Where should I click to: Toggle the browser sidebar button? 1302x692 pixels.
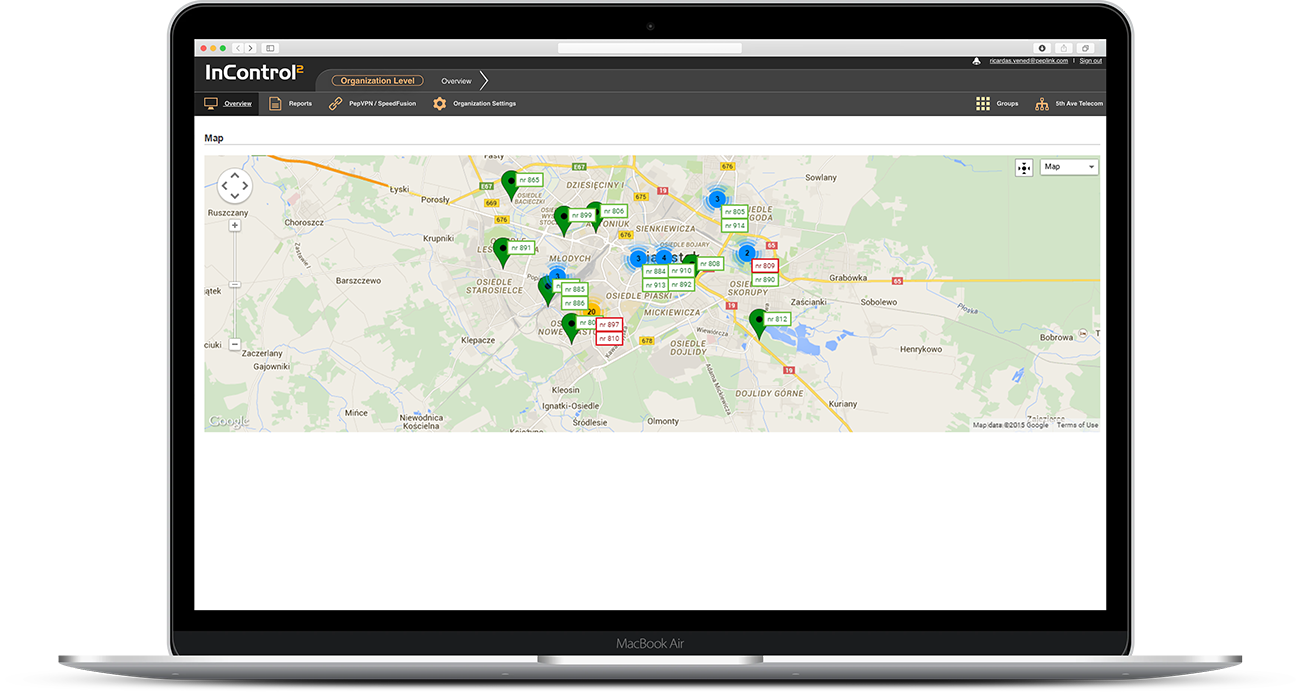pyautogui.click(x=270, y=48)
